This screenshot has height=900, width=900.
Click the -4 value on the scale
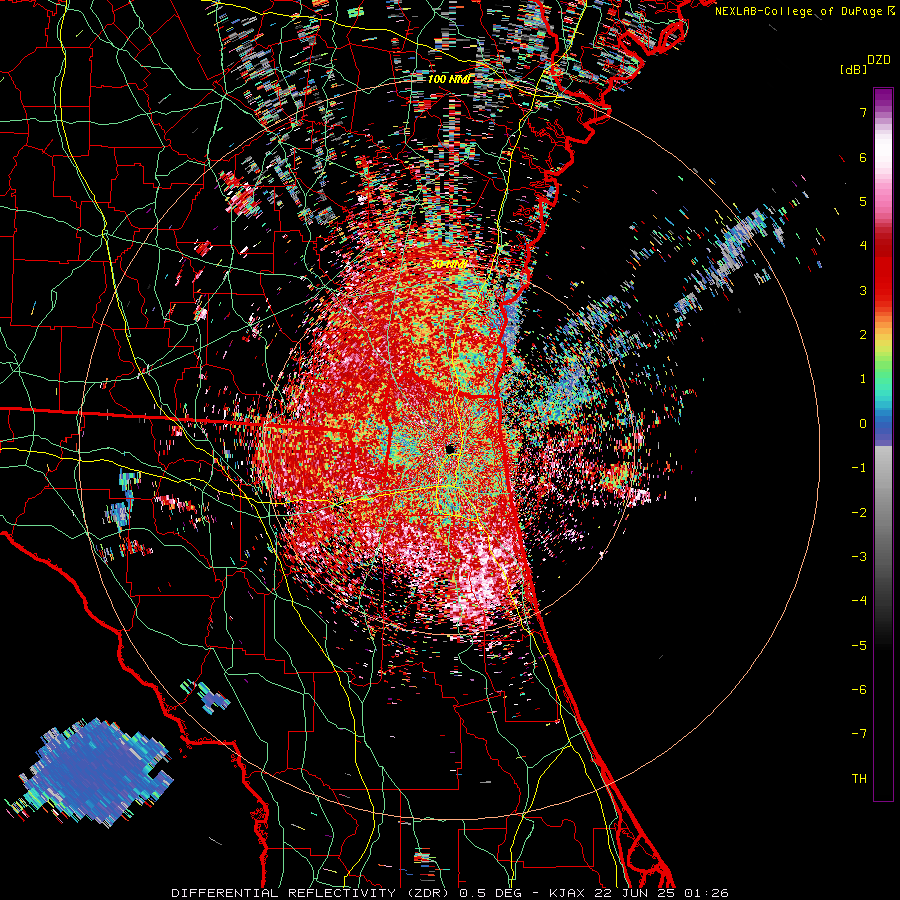pos(859,601)
